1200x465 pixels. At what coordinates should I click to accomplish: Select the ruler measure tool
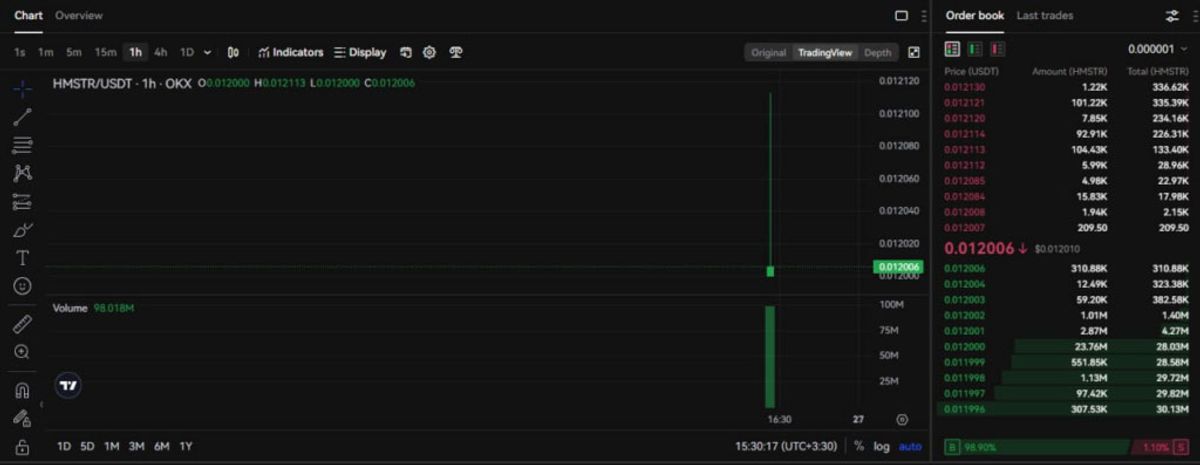tap(22, 324)
